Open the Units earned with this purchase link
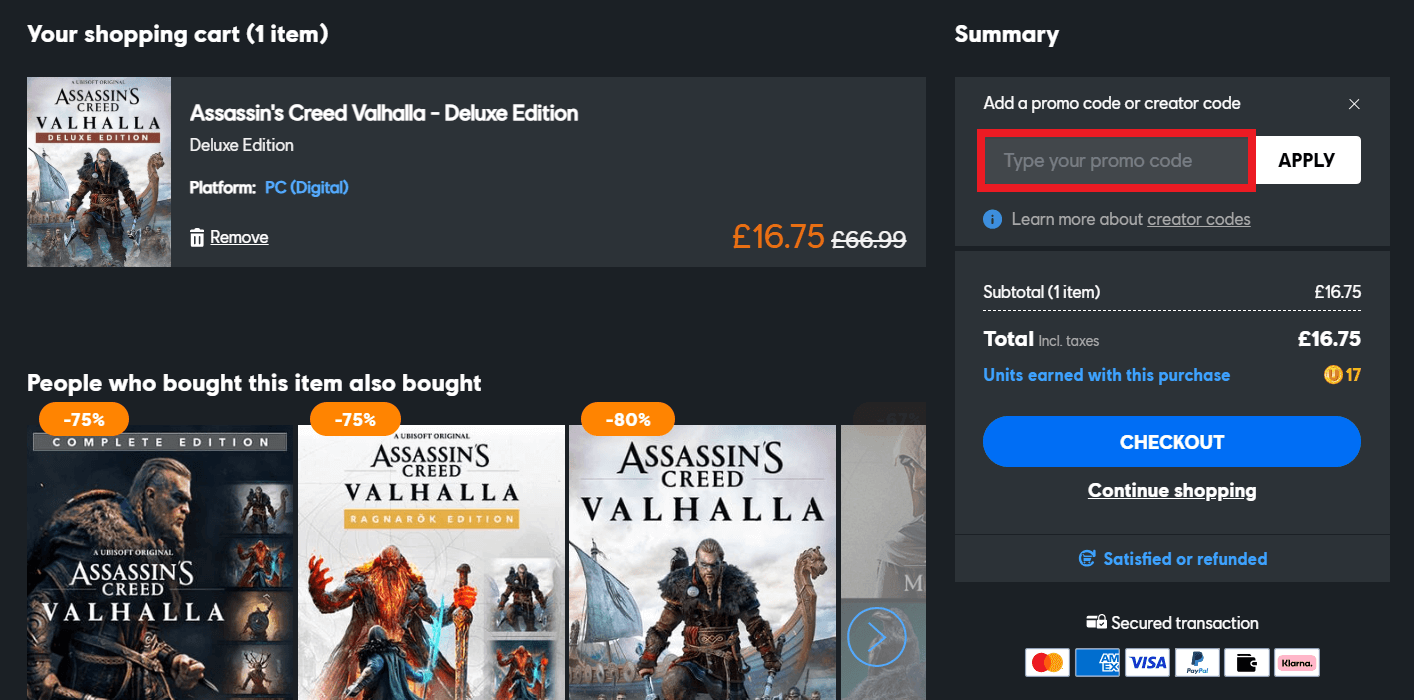The image size is (1414, 700). coord(1106,375)
